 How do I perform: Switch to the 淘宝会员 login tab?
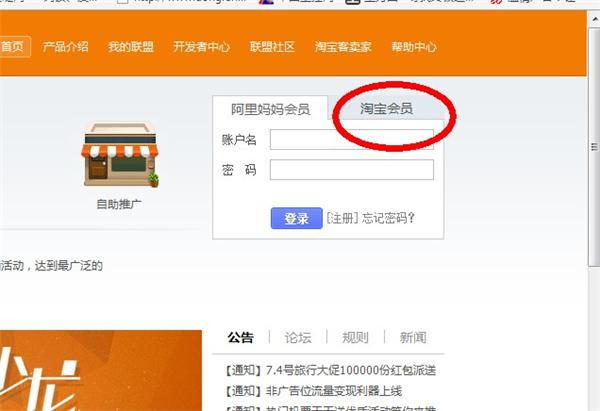tap(386, 109)
